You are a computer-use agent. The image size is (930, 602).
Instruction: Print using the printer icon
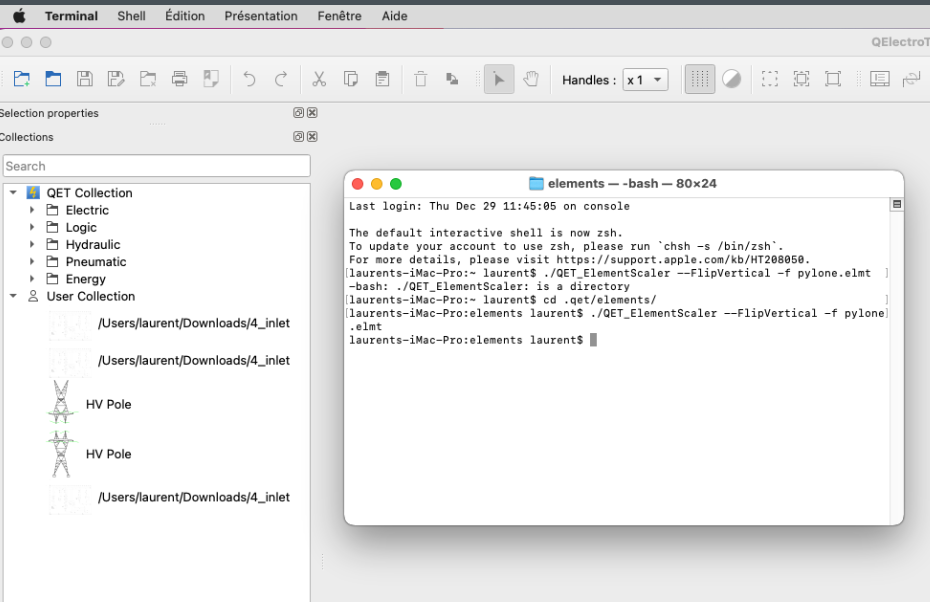pyautogui.click(x=179, y=79)
